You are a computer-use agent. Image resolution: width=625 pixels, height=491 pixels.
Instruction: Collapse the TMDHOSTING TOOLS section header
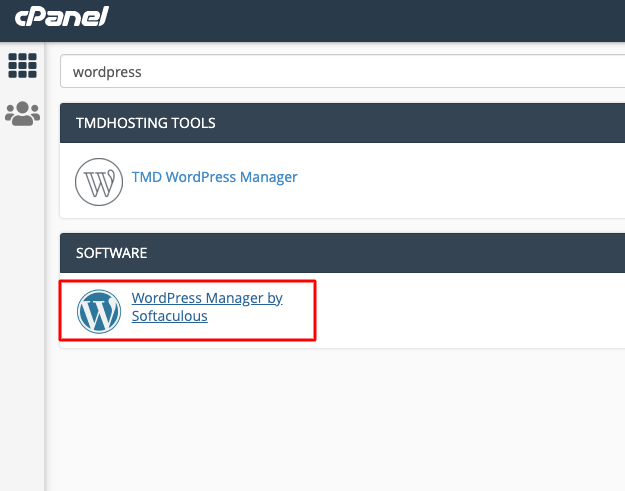342,123
